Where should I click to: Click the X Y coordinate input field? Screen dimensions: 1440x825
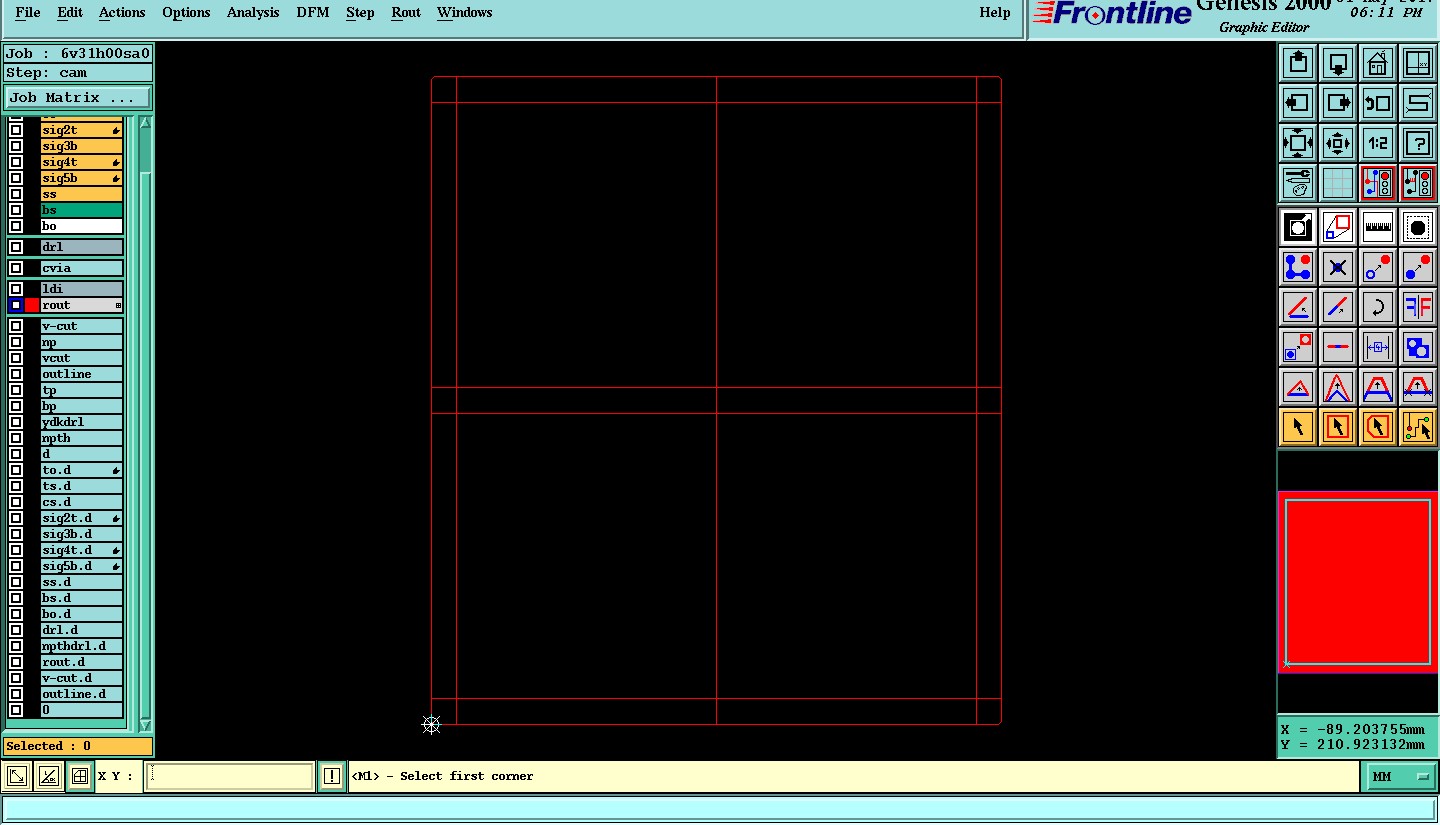pyautogui.click(x=230, y=776)
